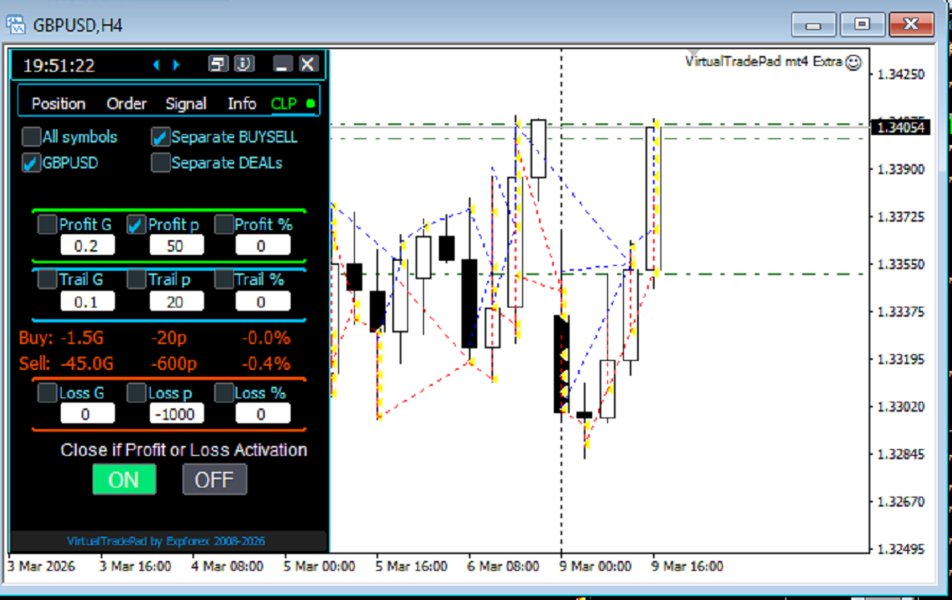Close the GBPUSD,H4 chart window
This screenshot has height=600, width=952.
(x=911, y=25)
